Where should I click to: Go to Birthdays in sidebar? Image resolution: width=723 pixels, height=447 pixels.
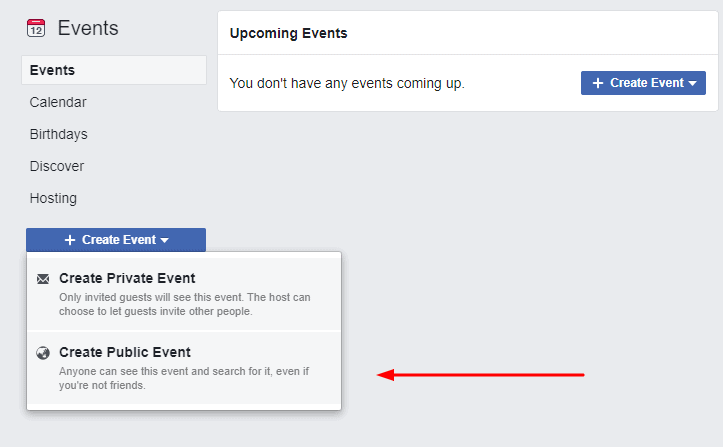[x=59, y=134]
